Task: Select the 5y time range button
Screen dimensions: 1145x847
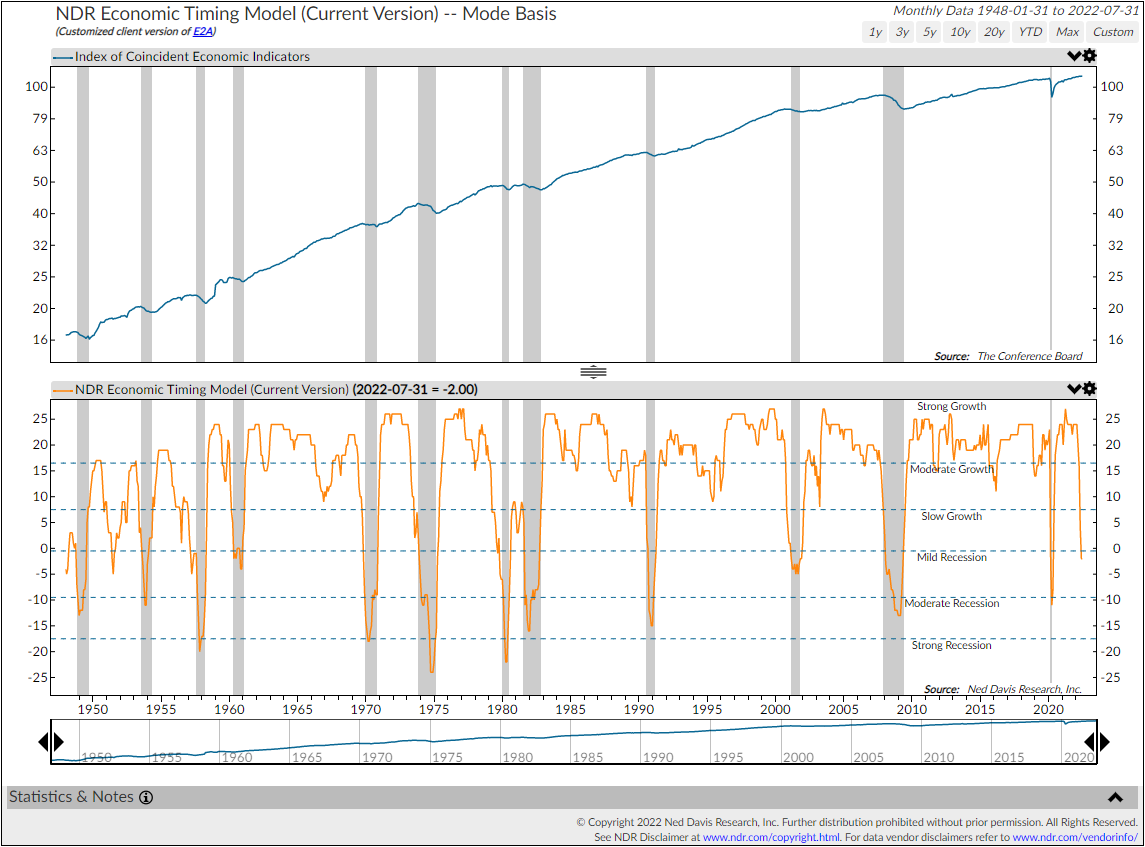Action: [929, 32]
